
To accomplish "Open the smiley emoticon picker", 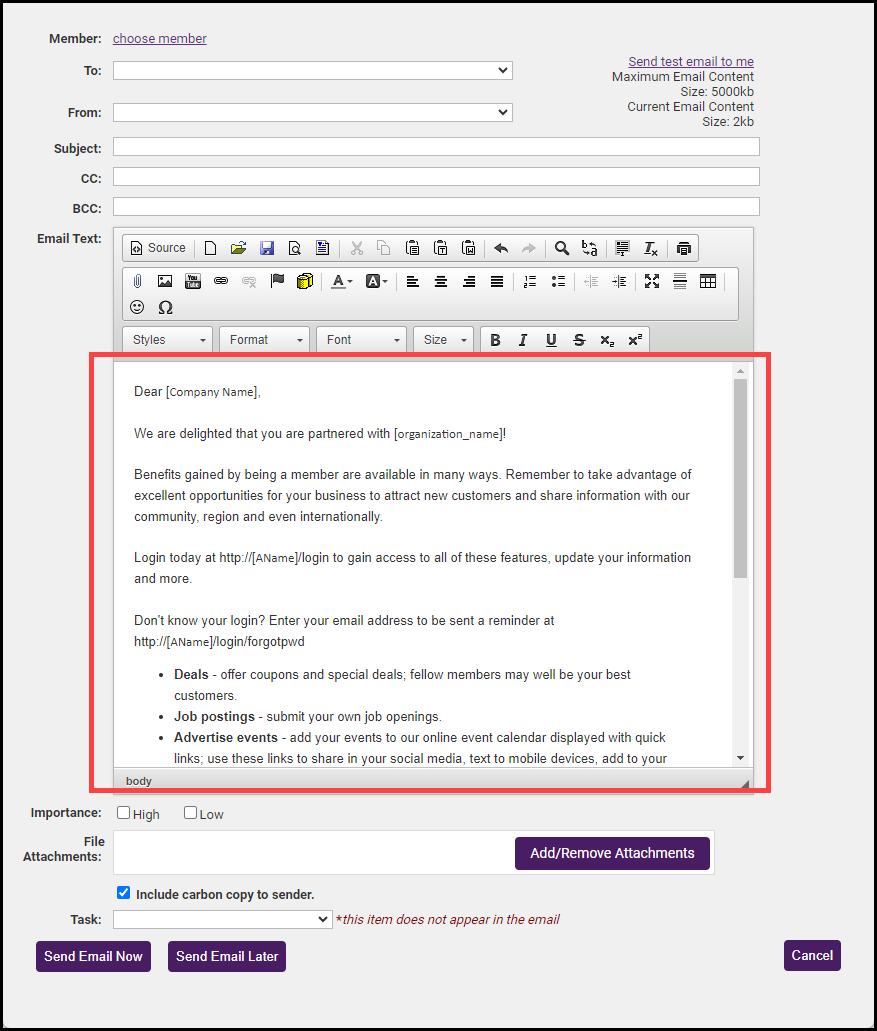I will tap(137, 307).
